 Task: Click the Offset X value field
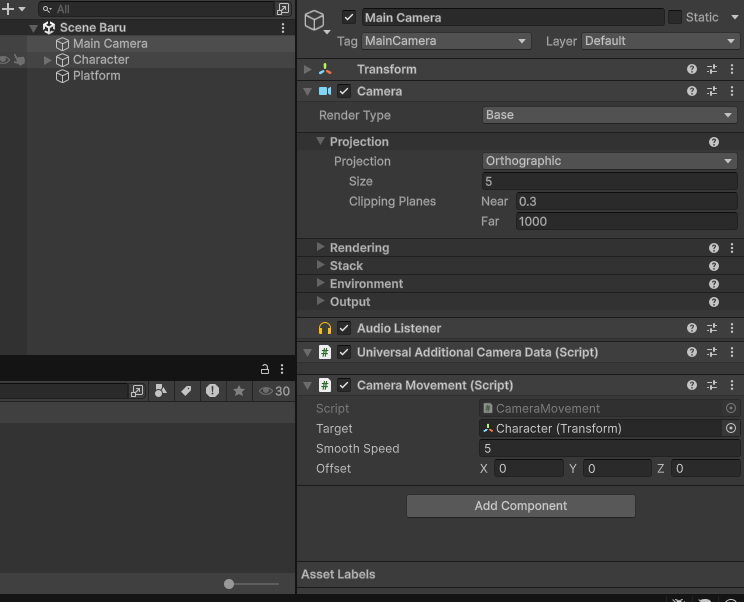point(529,469)
